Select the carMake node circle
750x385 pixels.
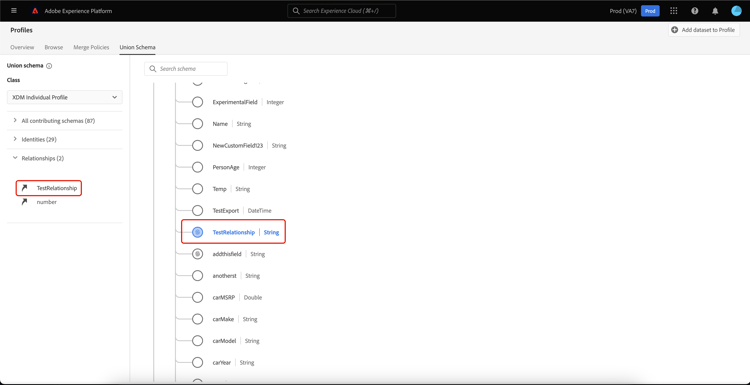pos(198,319)
